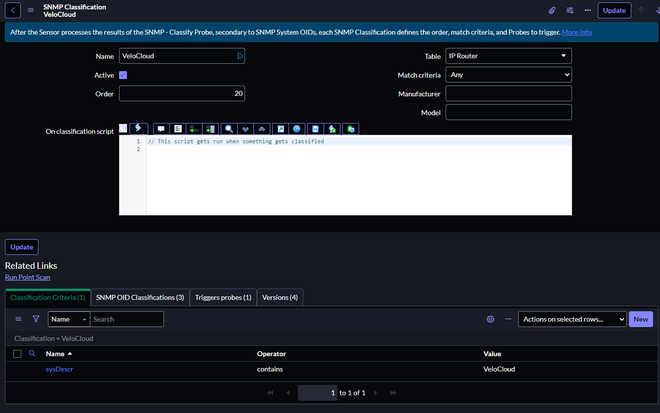660x413 pixels.
Task: Click the script editor lightning macro icon
Action: coord(138,128)
